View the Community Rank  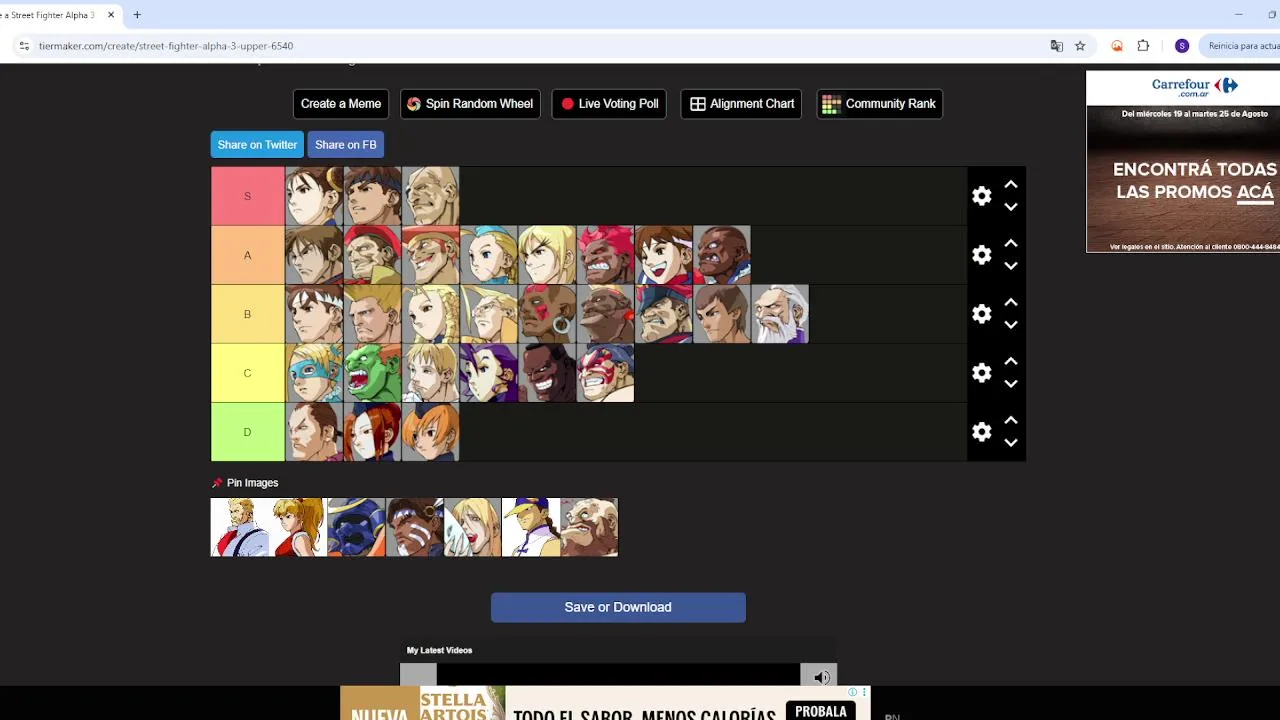880,104
